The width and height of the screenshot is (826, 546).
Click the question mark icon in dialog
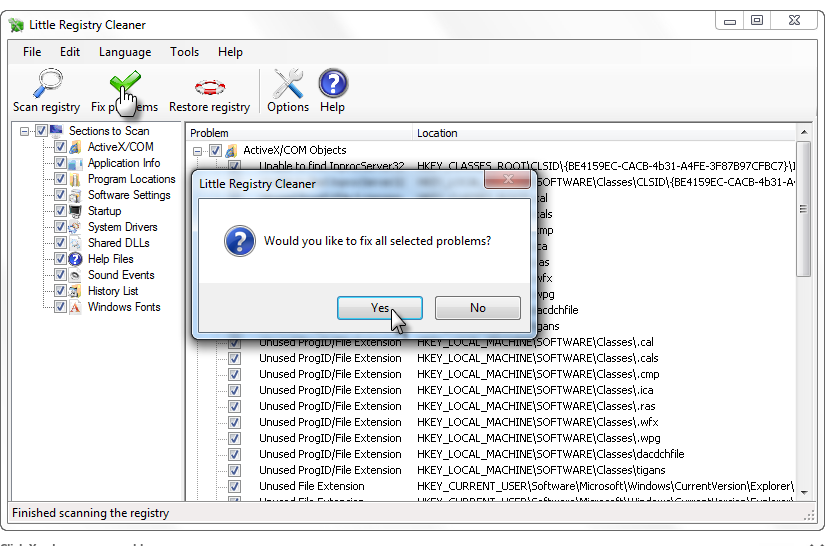(240, 241)
